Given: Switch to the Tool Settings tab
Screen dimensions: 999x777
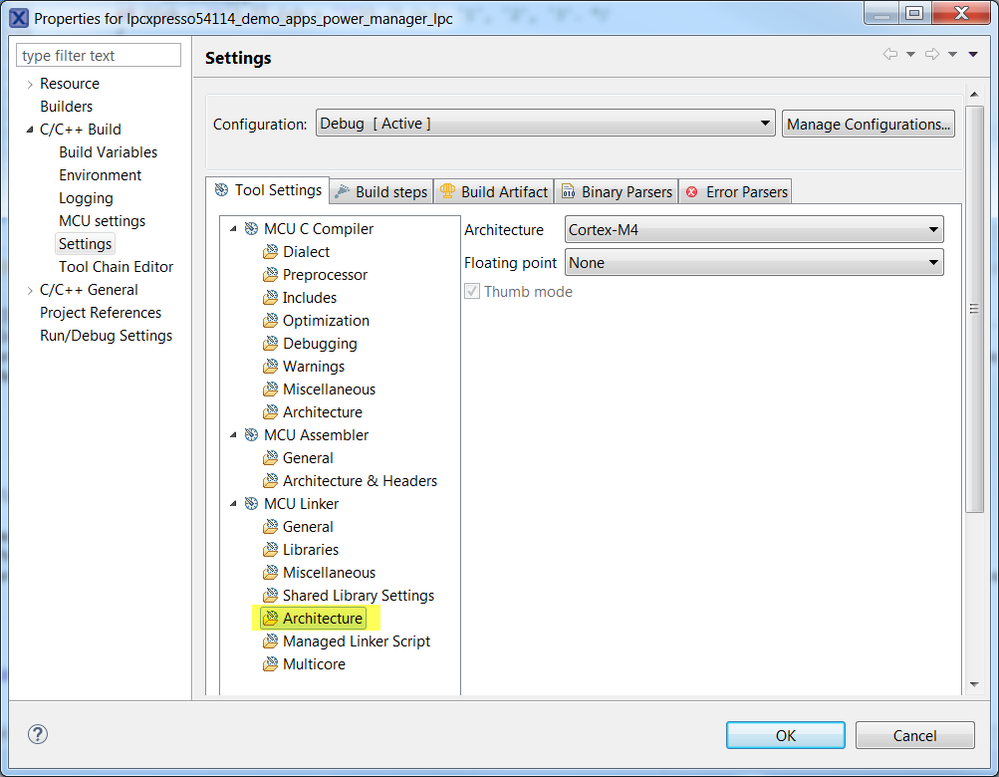Looking at the screenshot, I should pos(268,190).
